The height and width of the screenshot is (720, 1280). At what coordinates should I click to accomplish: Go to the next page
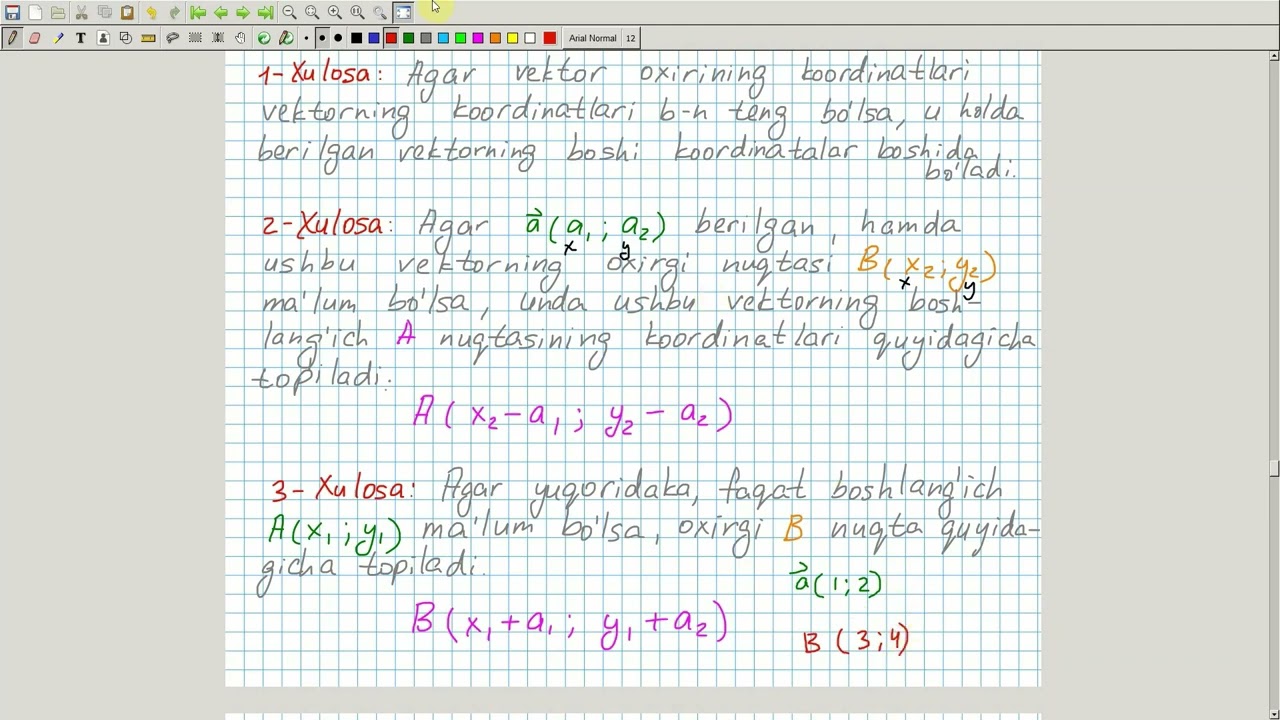[x=243, y=12]
